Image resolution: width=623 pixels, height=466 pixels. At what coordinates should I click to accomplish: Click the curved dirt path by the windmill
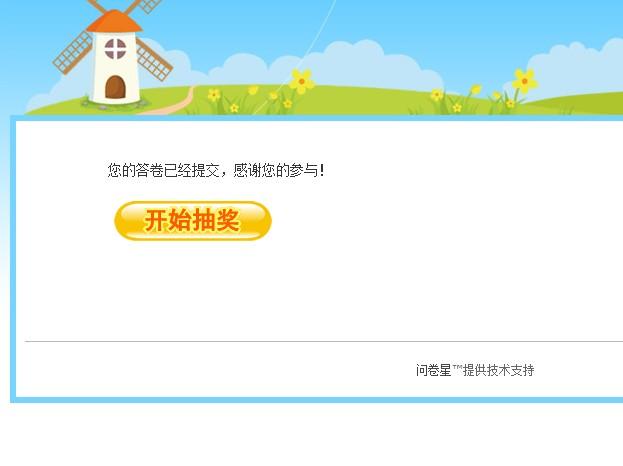[x=171, y=103]
